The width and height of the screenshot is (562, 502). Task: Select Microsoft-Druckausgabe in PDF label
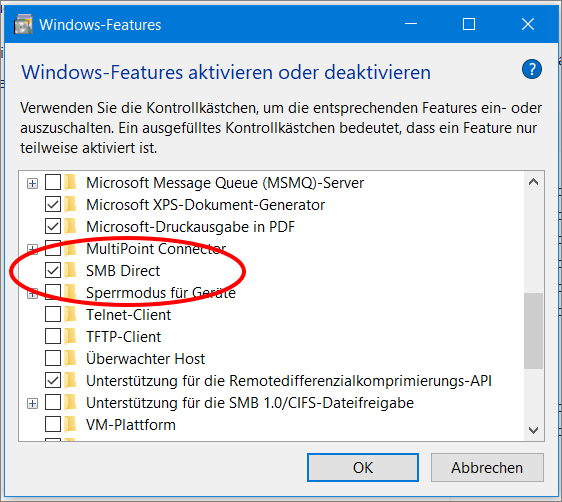tap(191, 227)
